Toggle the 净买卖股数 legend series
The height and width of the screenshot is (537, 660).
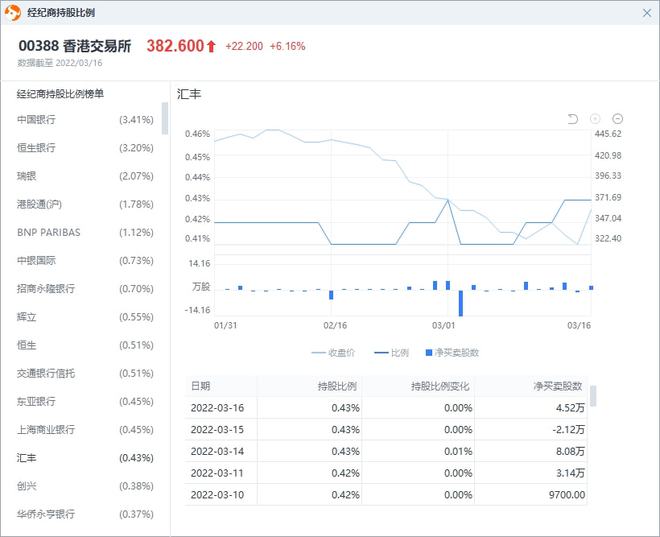(452, 353)
